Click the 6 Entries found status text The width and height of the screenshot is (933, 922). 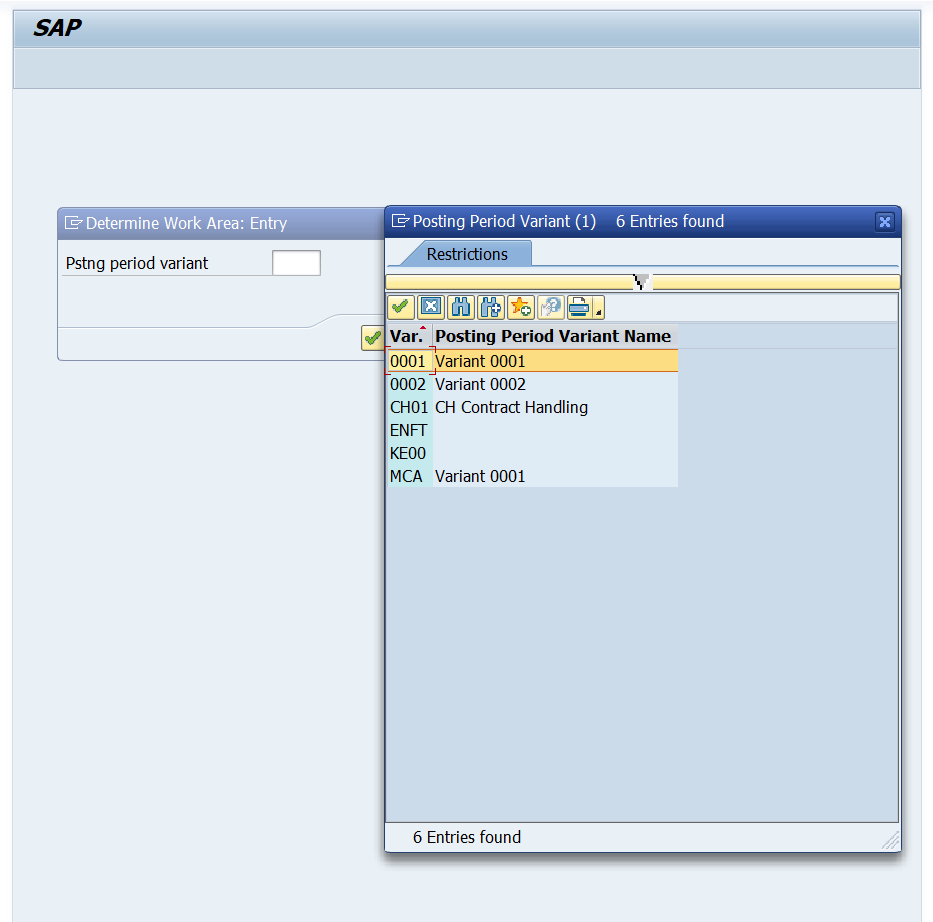point(466,838)
